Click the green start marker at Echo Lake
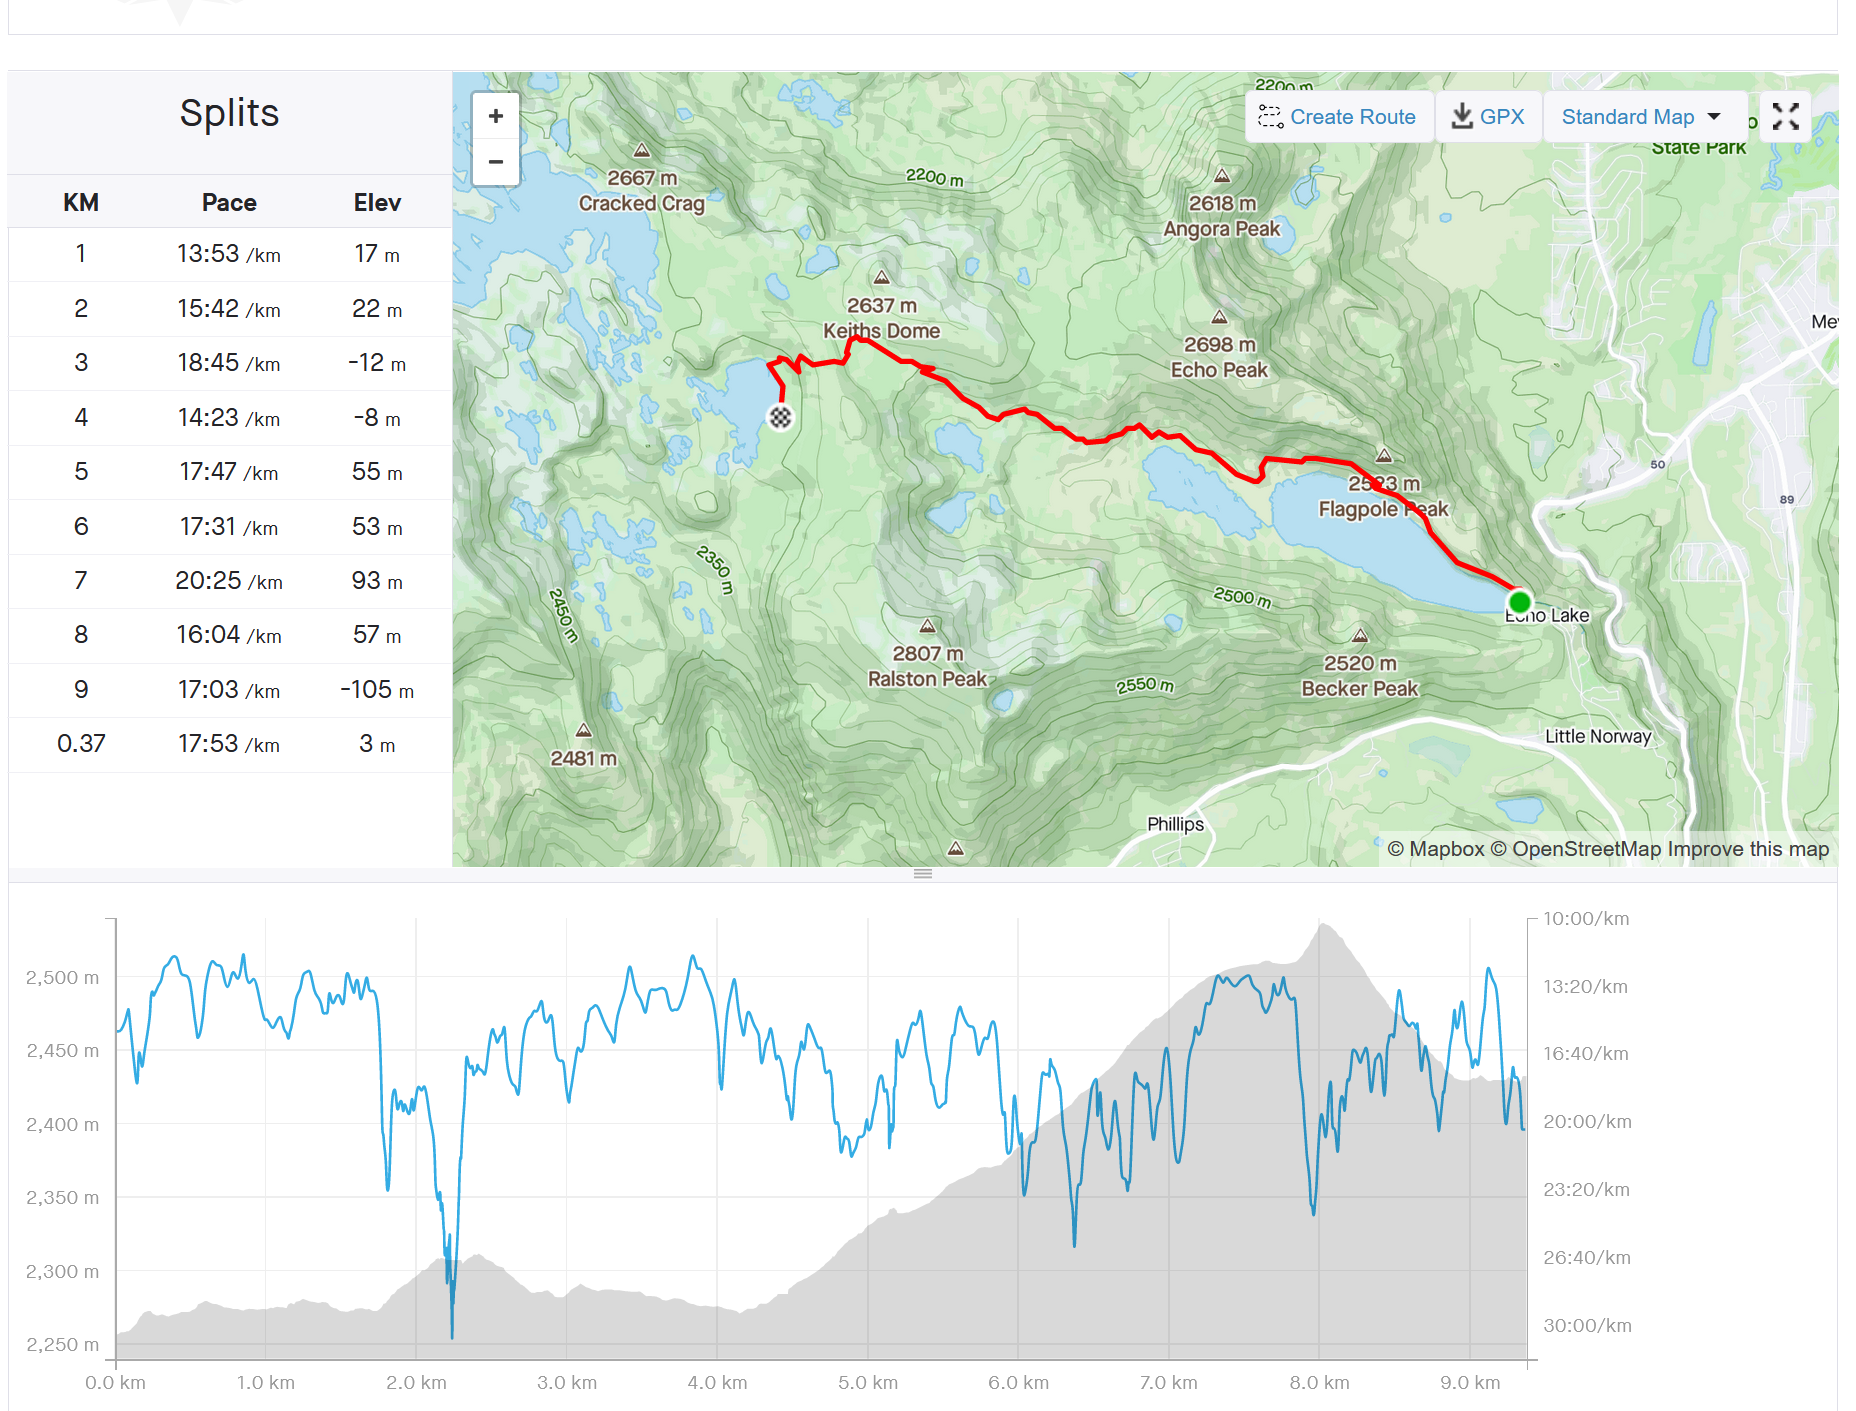 1519,602
